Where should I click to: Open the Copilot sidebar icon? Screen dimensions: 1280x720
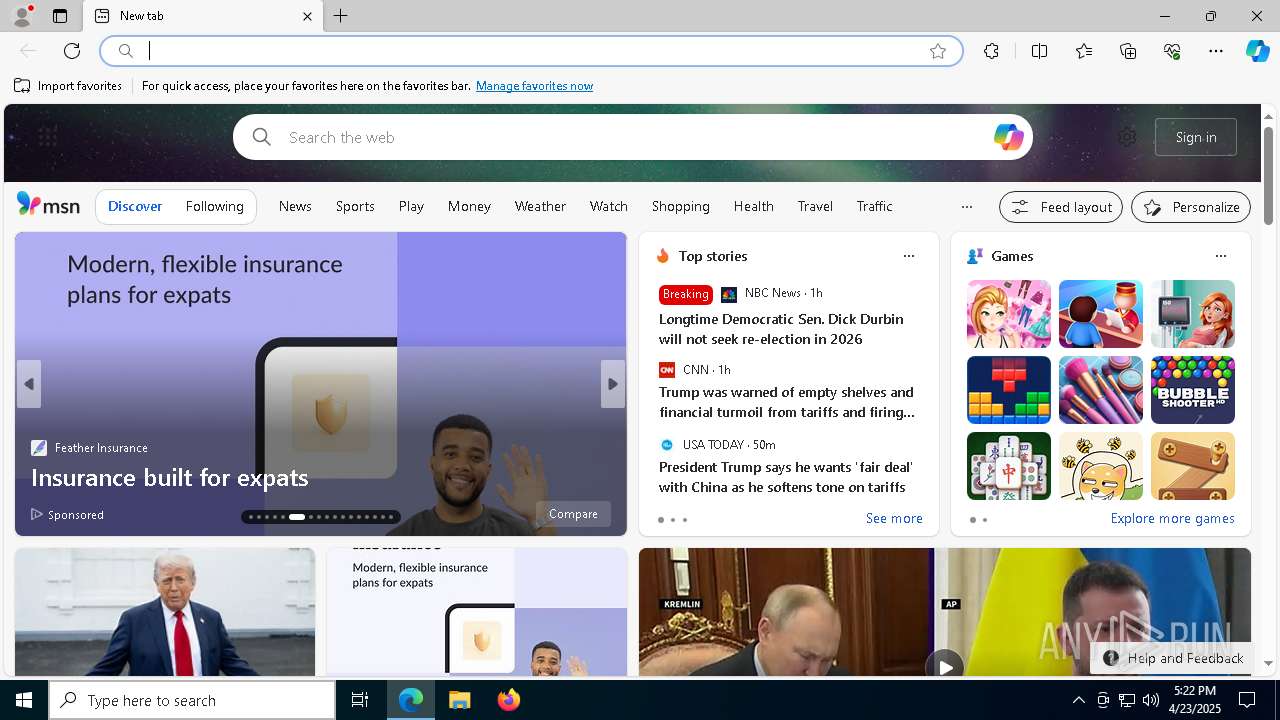tap(1257, 51)
